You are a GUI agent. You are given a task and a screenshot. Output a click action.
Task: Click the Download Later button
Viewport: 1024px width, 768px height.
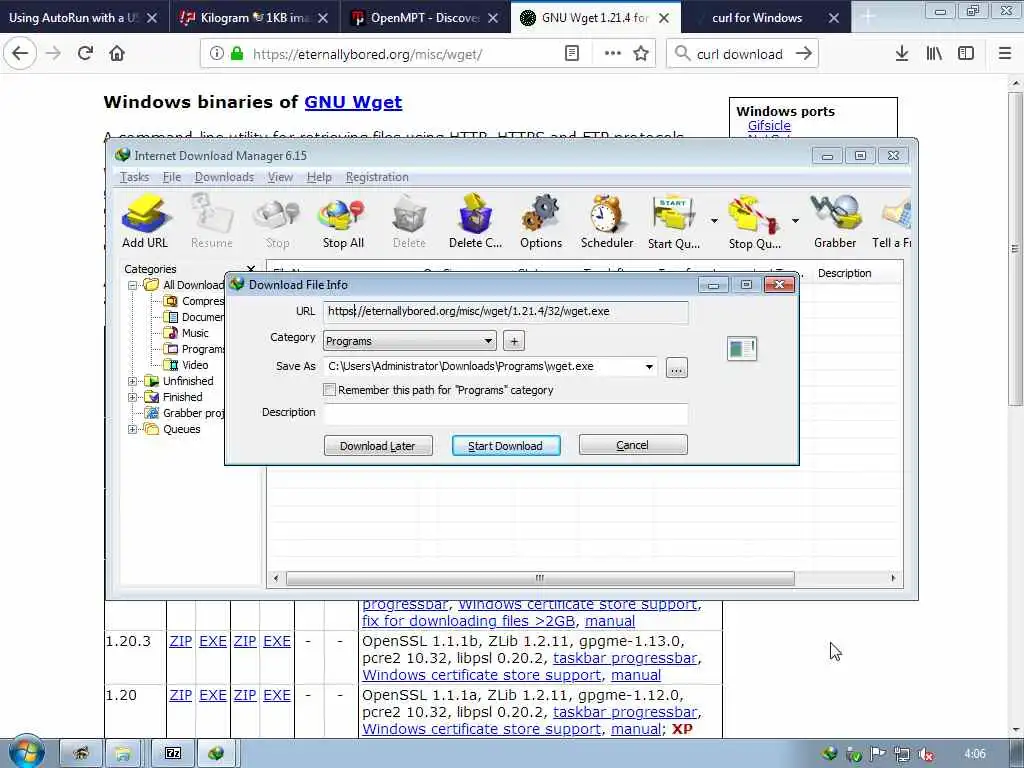pyautogui.click(x=377, y=446)
